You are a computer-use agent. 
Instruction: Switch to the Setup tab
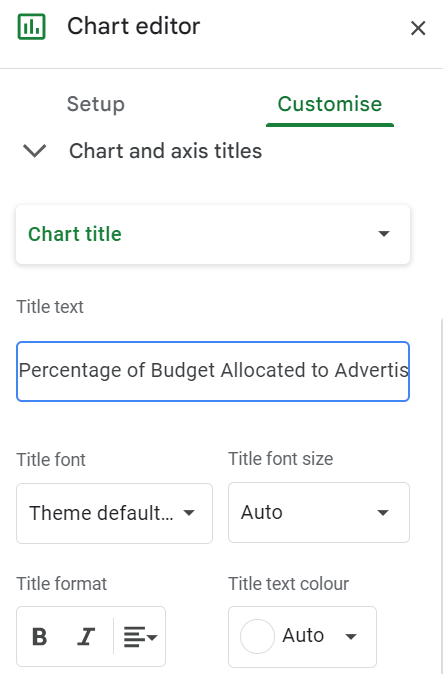pos(96,104)
